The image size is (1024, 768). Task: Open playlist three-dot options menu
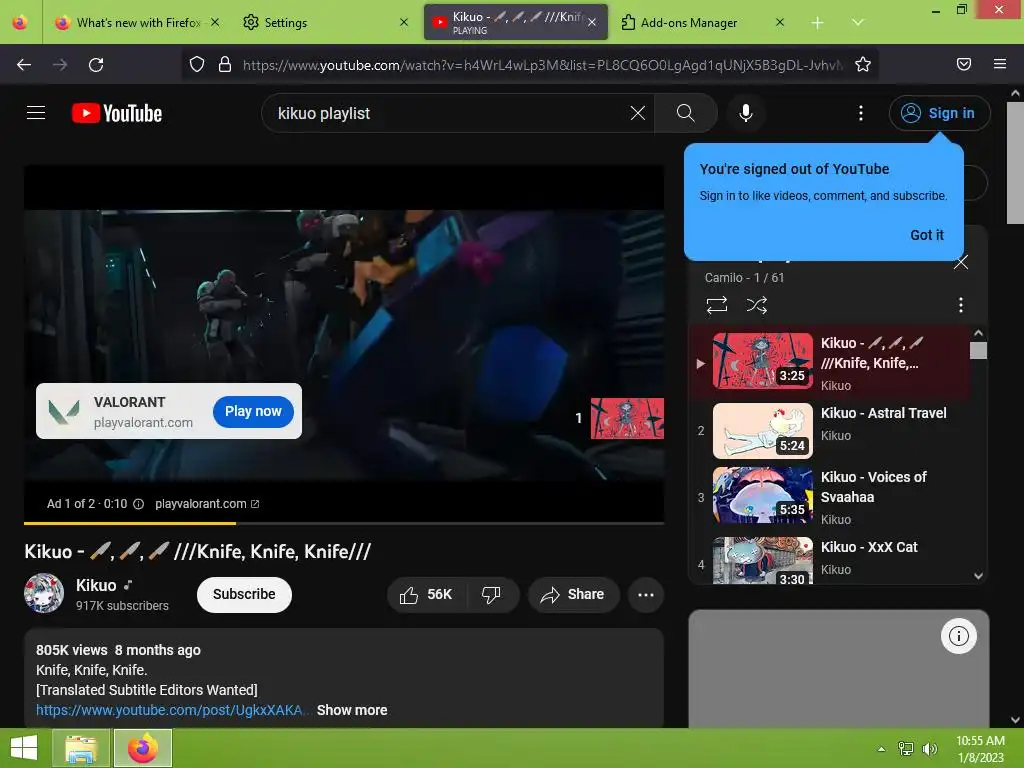tap(961, 305)
